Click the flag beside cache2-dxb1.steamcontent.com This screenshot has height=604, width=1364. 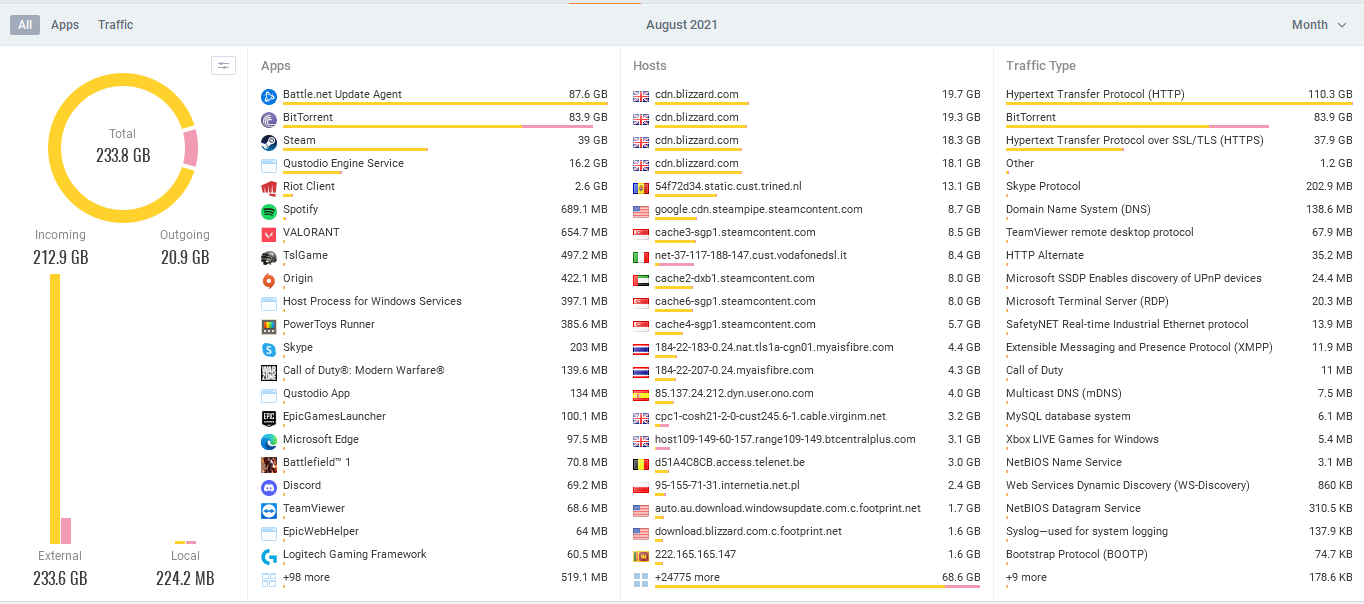641,280
